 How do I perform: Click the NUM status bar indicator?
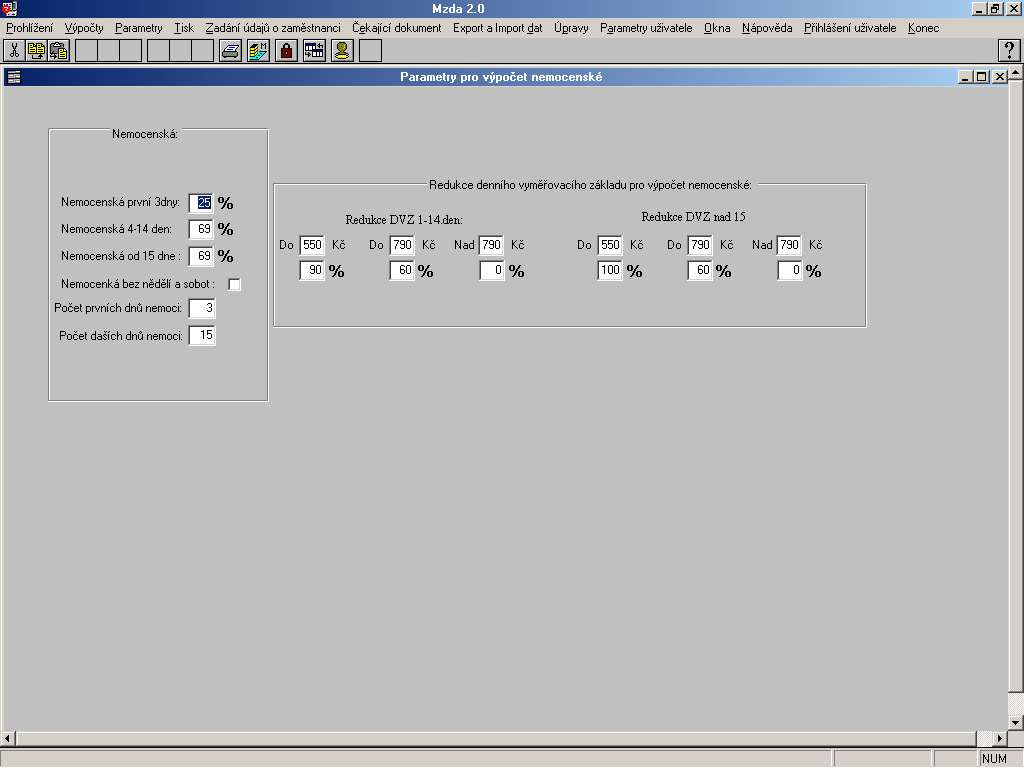point(994,759)
